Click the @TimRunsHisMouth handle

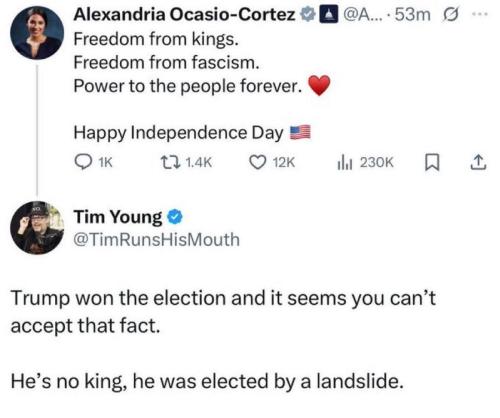(x=157, y=240)
